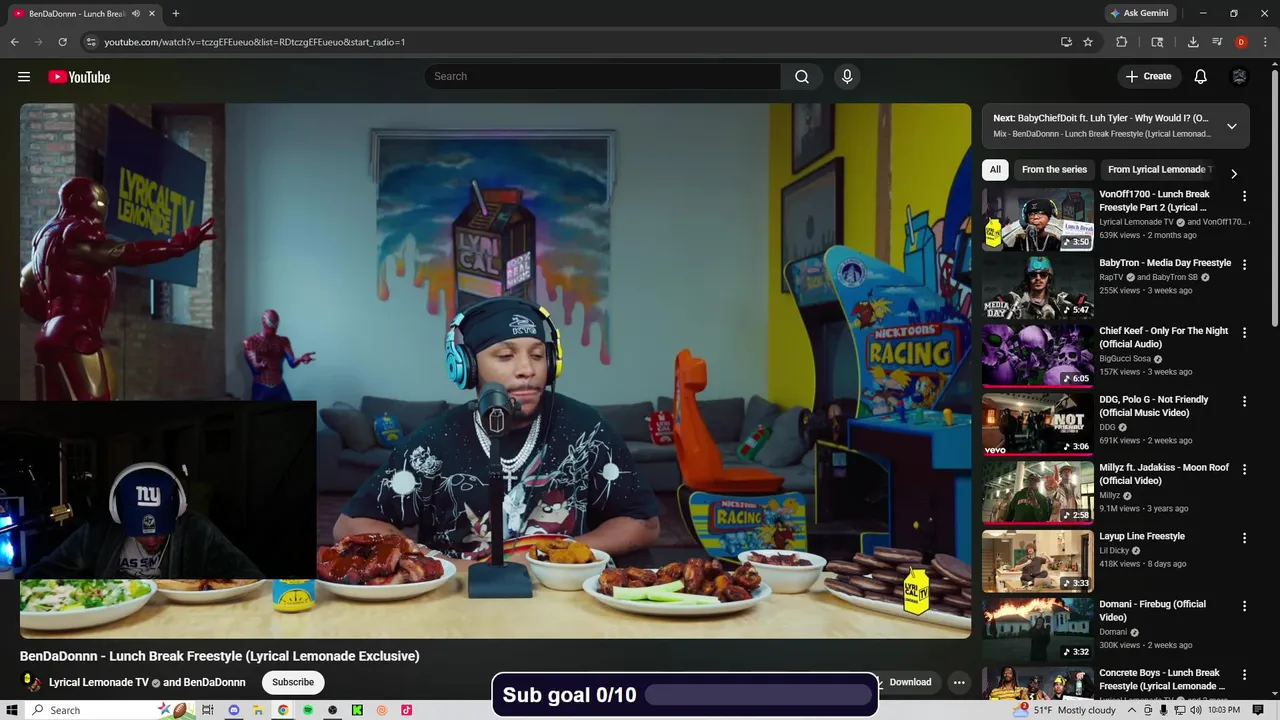This screenshot has width=1280, height=720.
Task: Open Millyz Moon Roof video title
Action: [x=1164, y=474]
